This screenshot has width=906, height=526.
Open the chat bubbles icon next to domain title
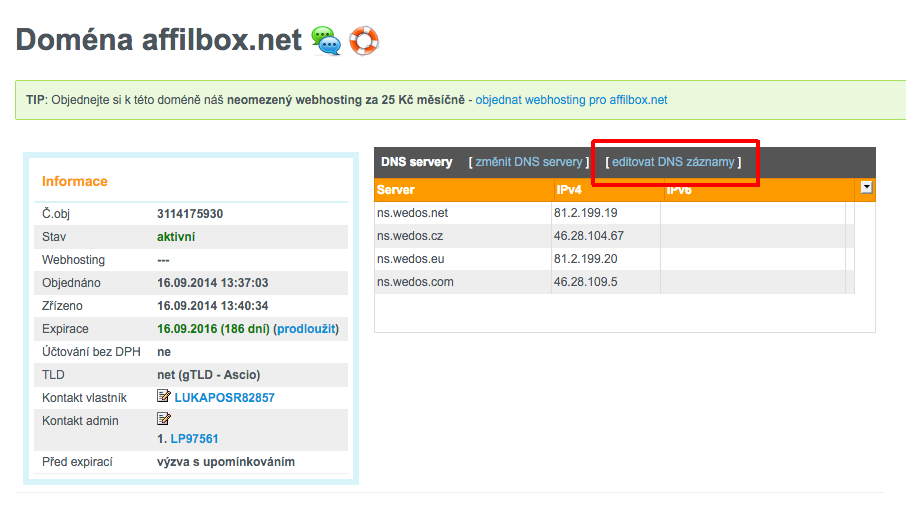click(326, 41)
